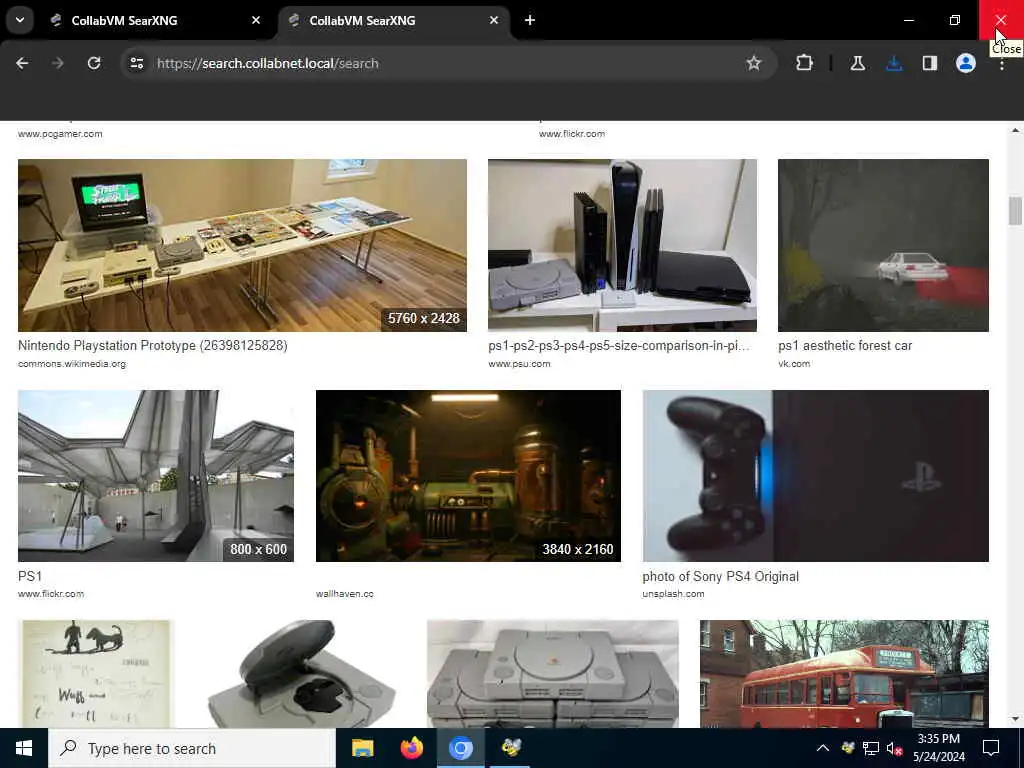1024x768 pixels.
Task: Open the tab search dropdown arrow
Action: [x=20, y=20]
